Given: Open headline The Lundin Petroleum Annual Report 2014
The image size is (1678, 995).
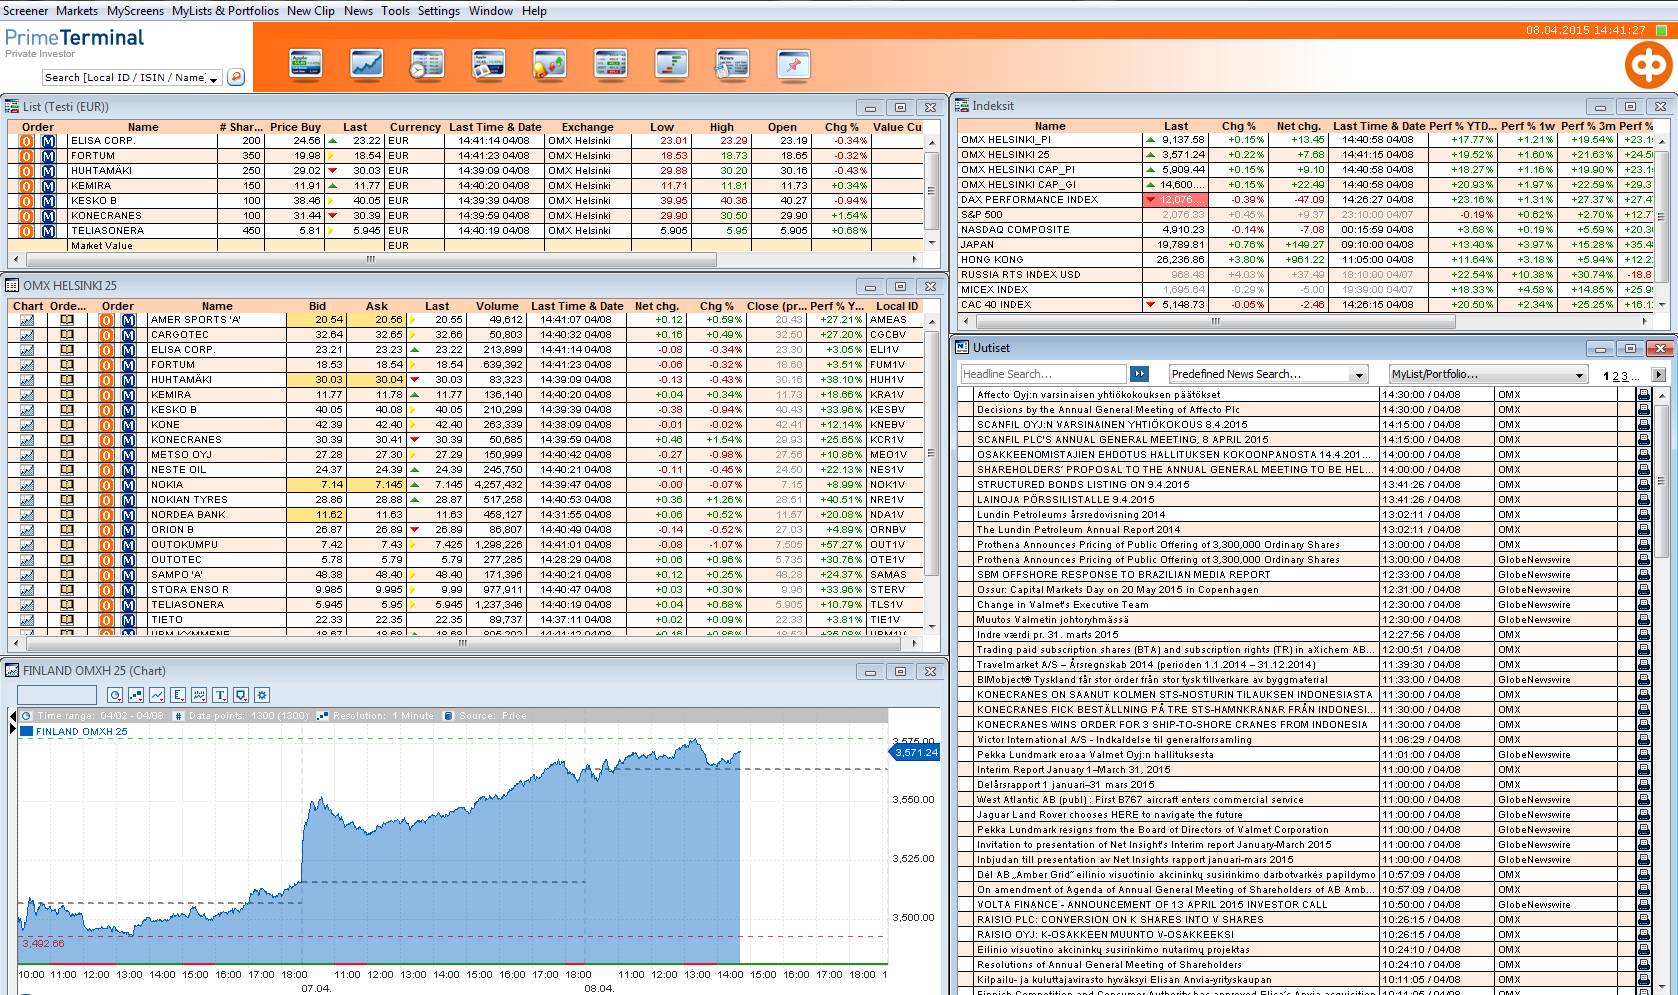Looking at the screenshot, I should 1078,530.
